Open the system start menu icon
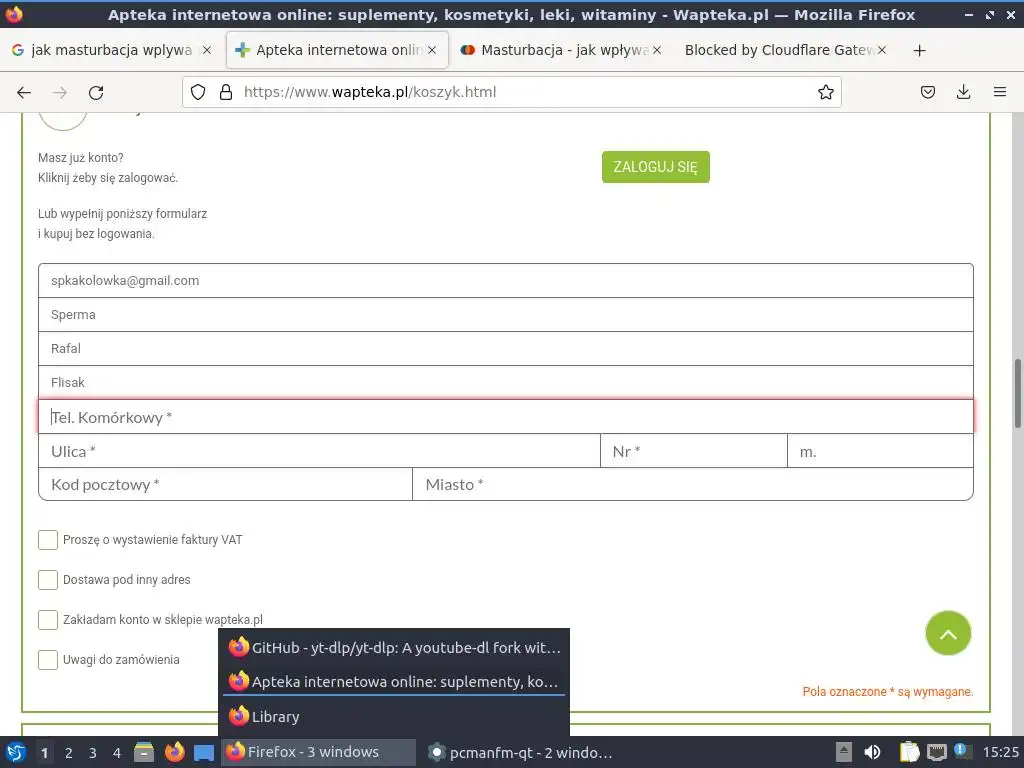The image size is (1024, 768). coord(16,752)
